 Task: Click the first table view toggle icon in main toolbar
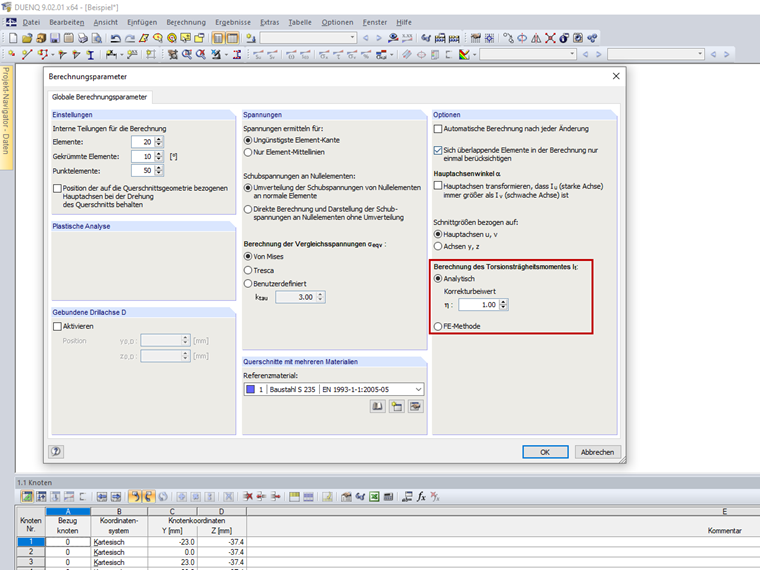[x=218, y=38]
